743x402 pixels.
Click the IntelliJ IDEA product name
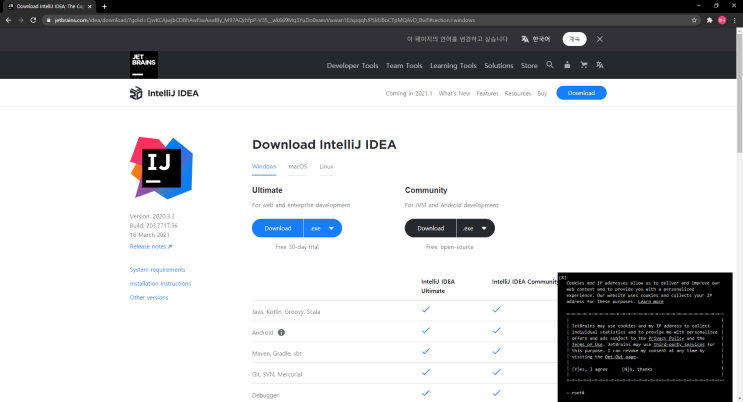coord(173,93)
